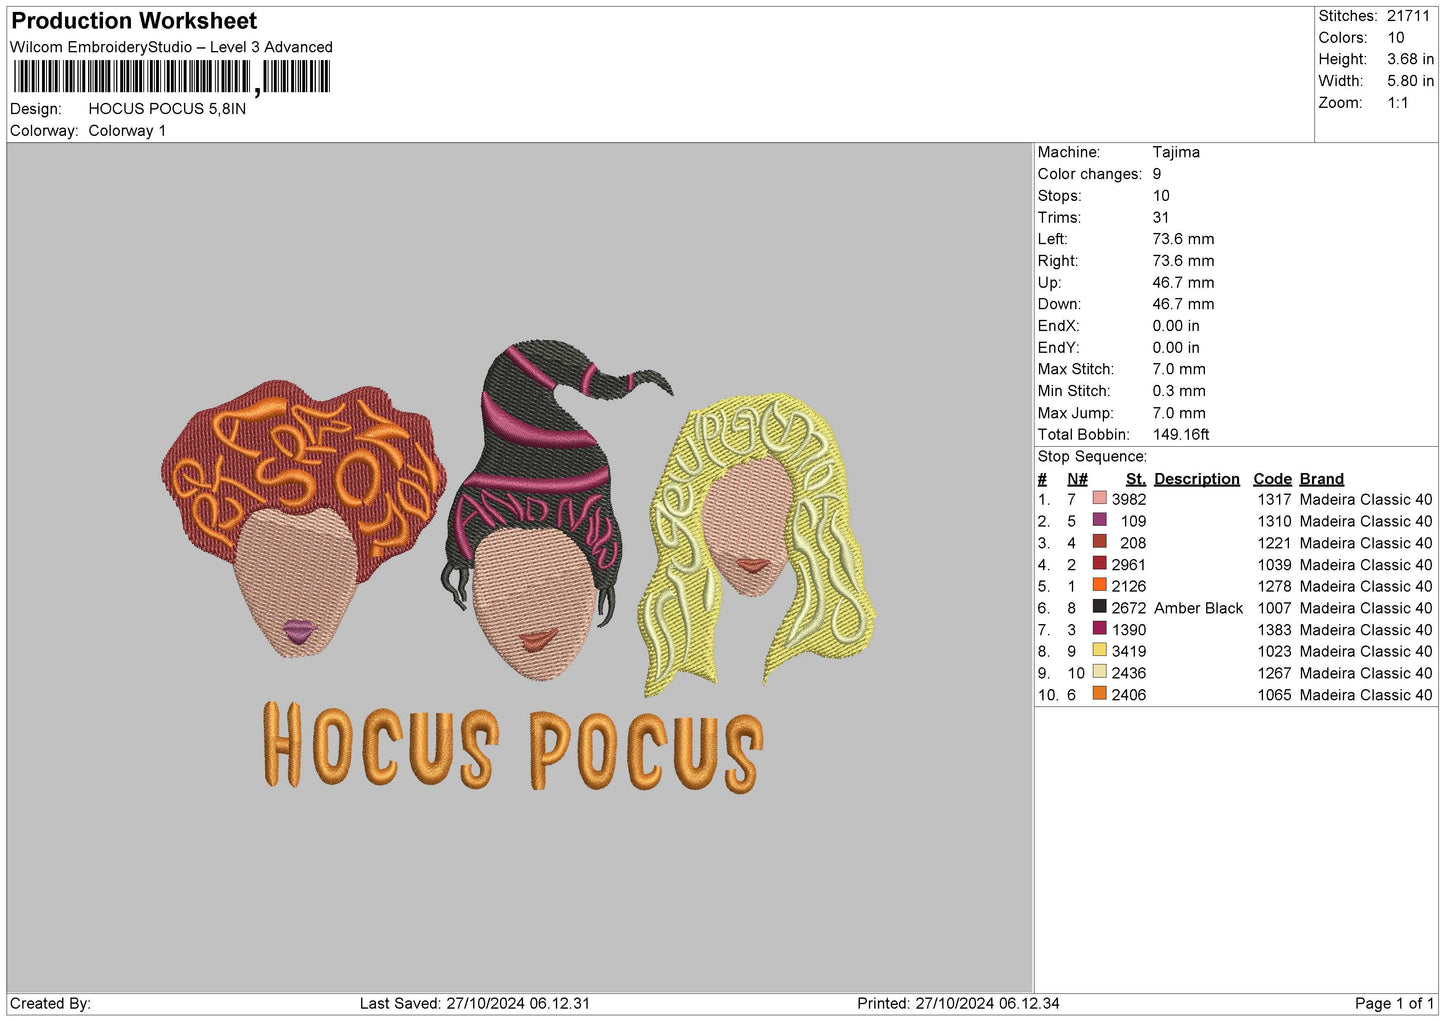Click the brown swatch for stop 3 (code 1221)

[x=1100, y=543]
